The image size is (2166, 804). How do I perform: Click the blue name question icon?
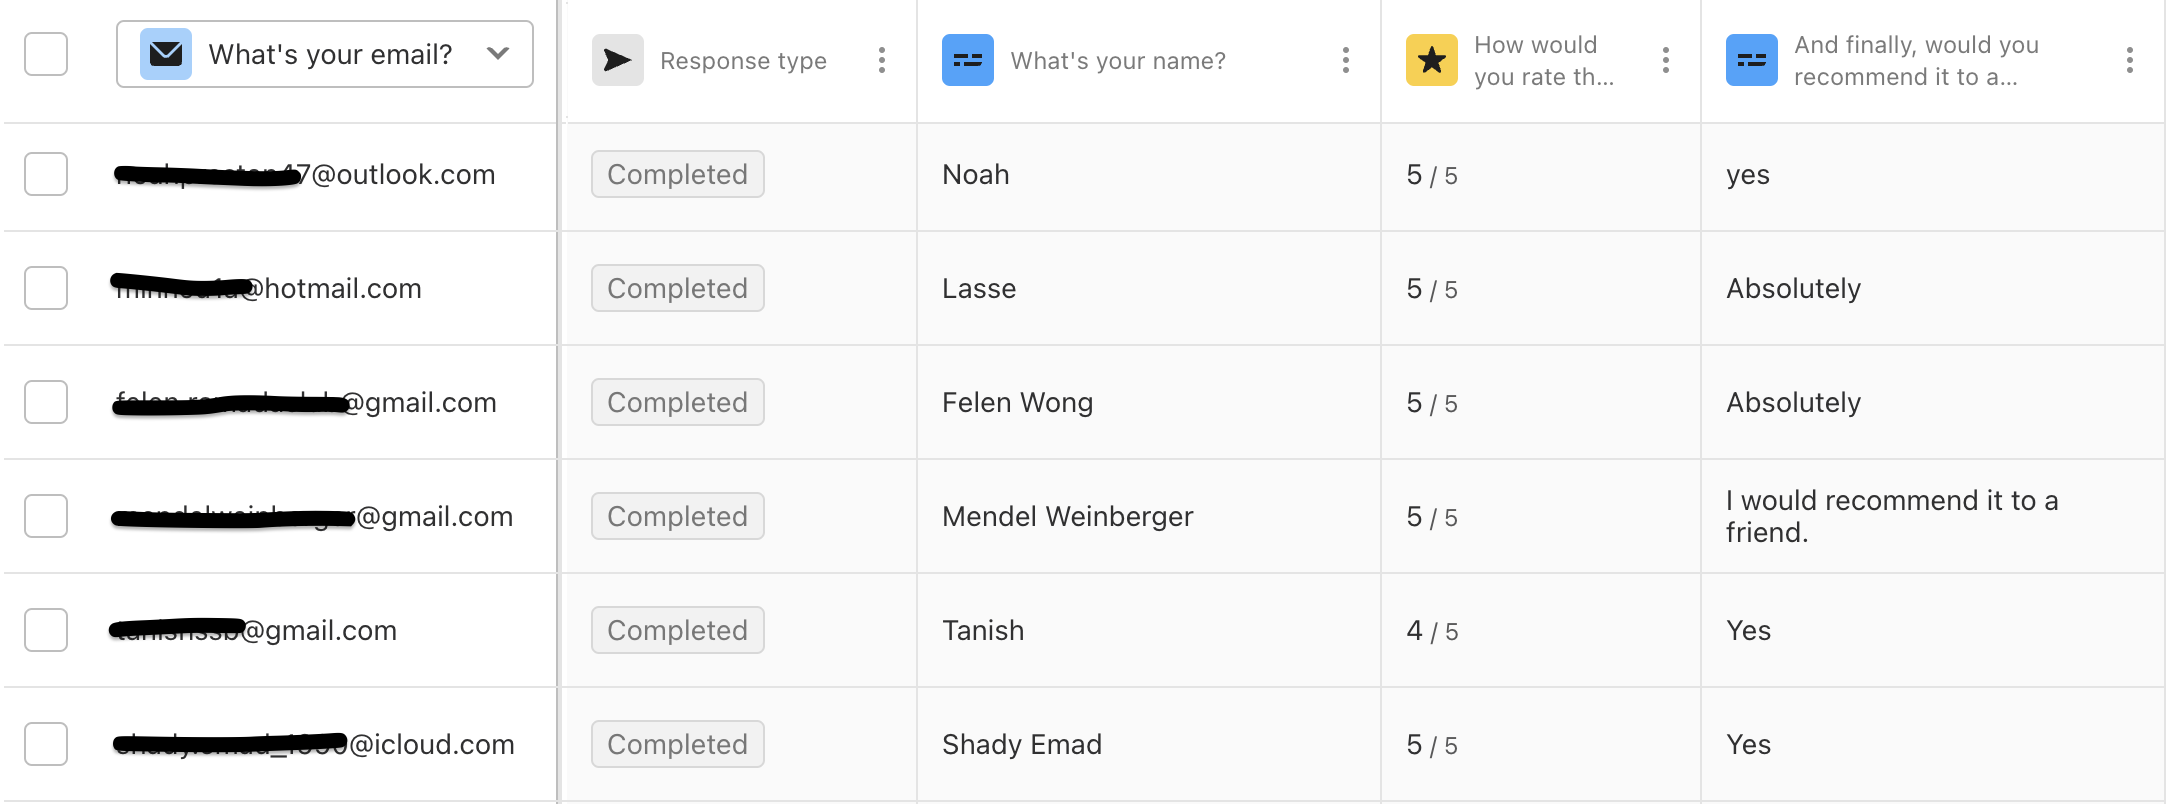point(967,61)
